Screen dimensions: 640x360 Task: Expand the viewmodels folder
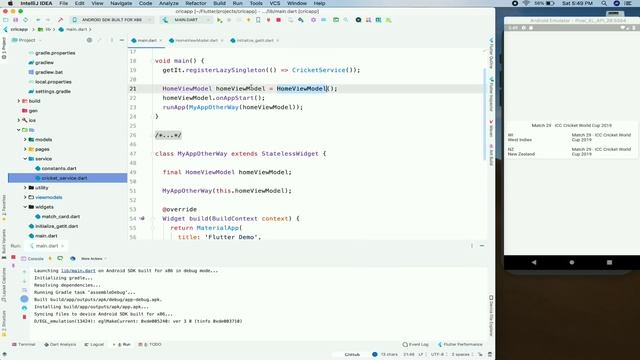click(25, 197)
